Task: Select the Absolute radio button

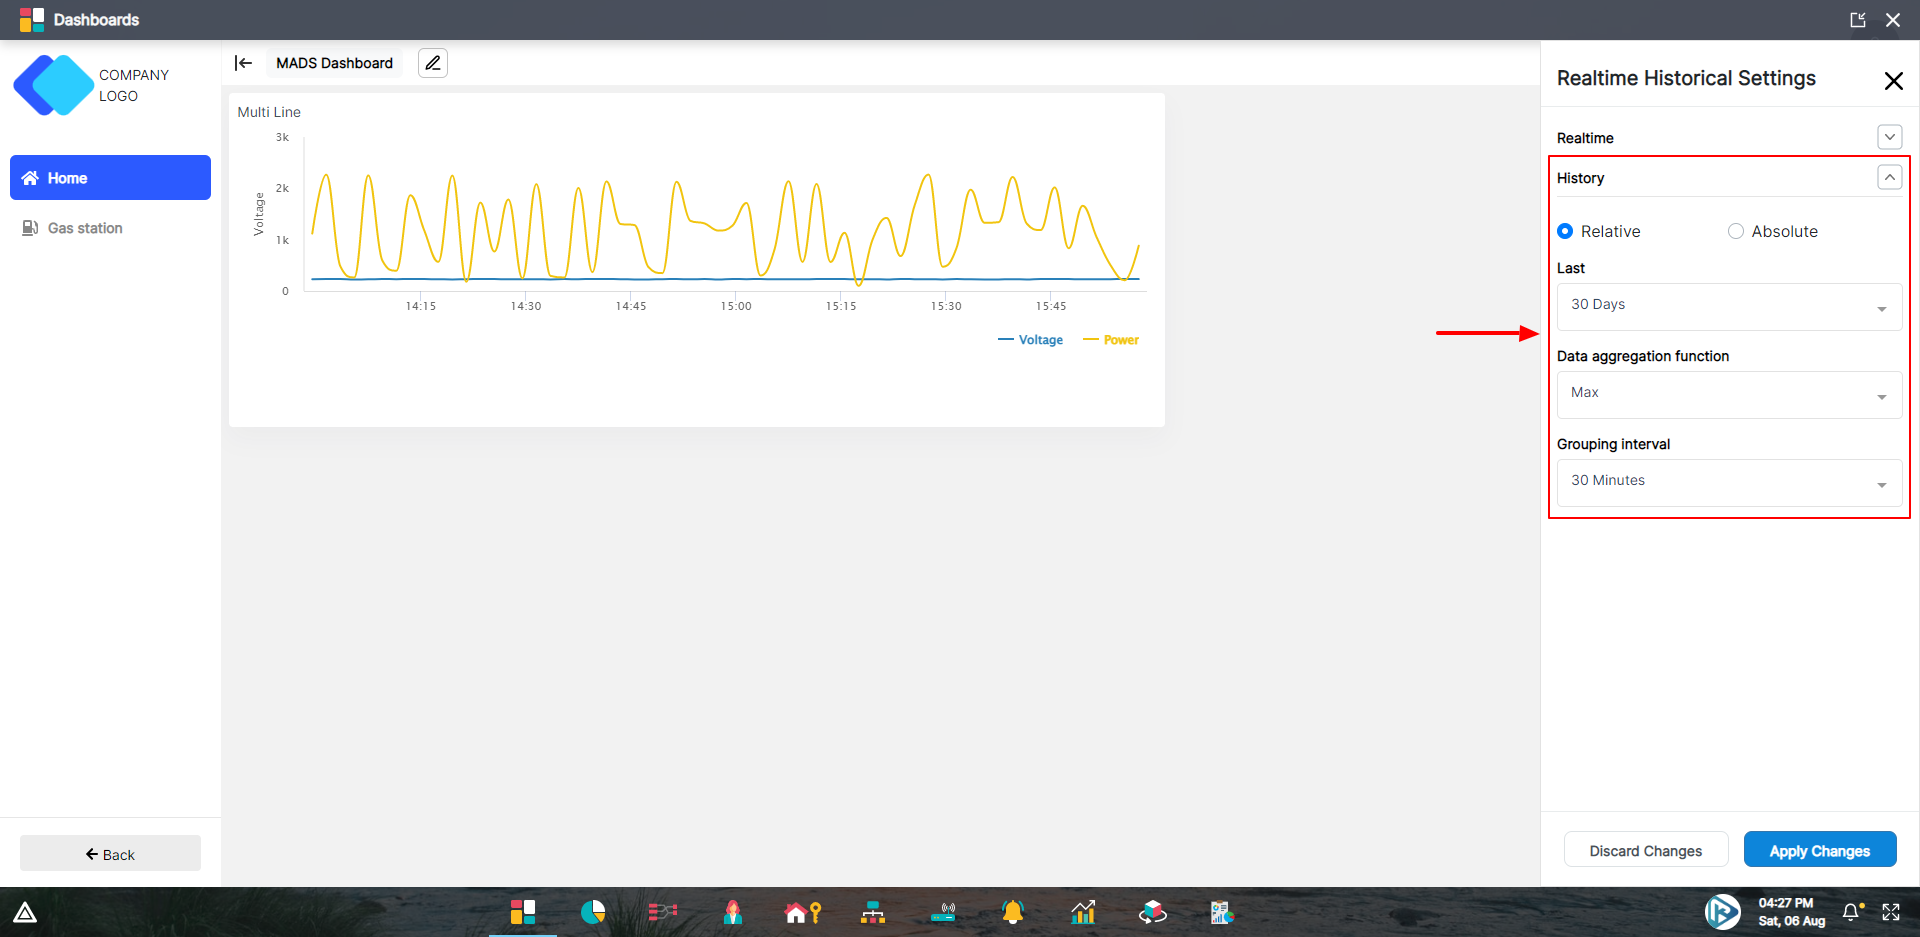Action: (x=1736, y=231)
